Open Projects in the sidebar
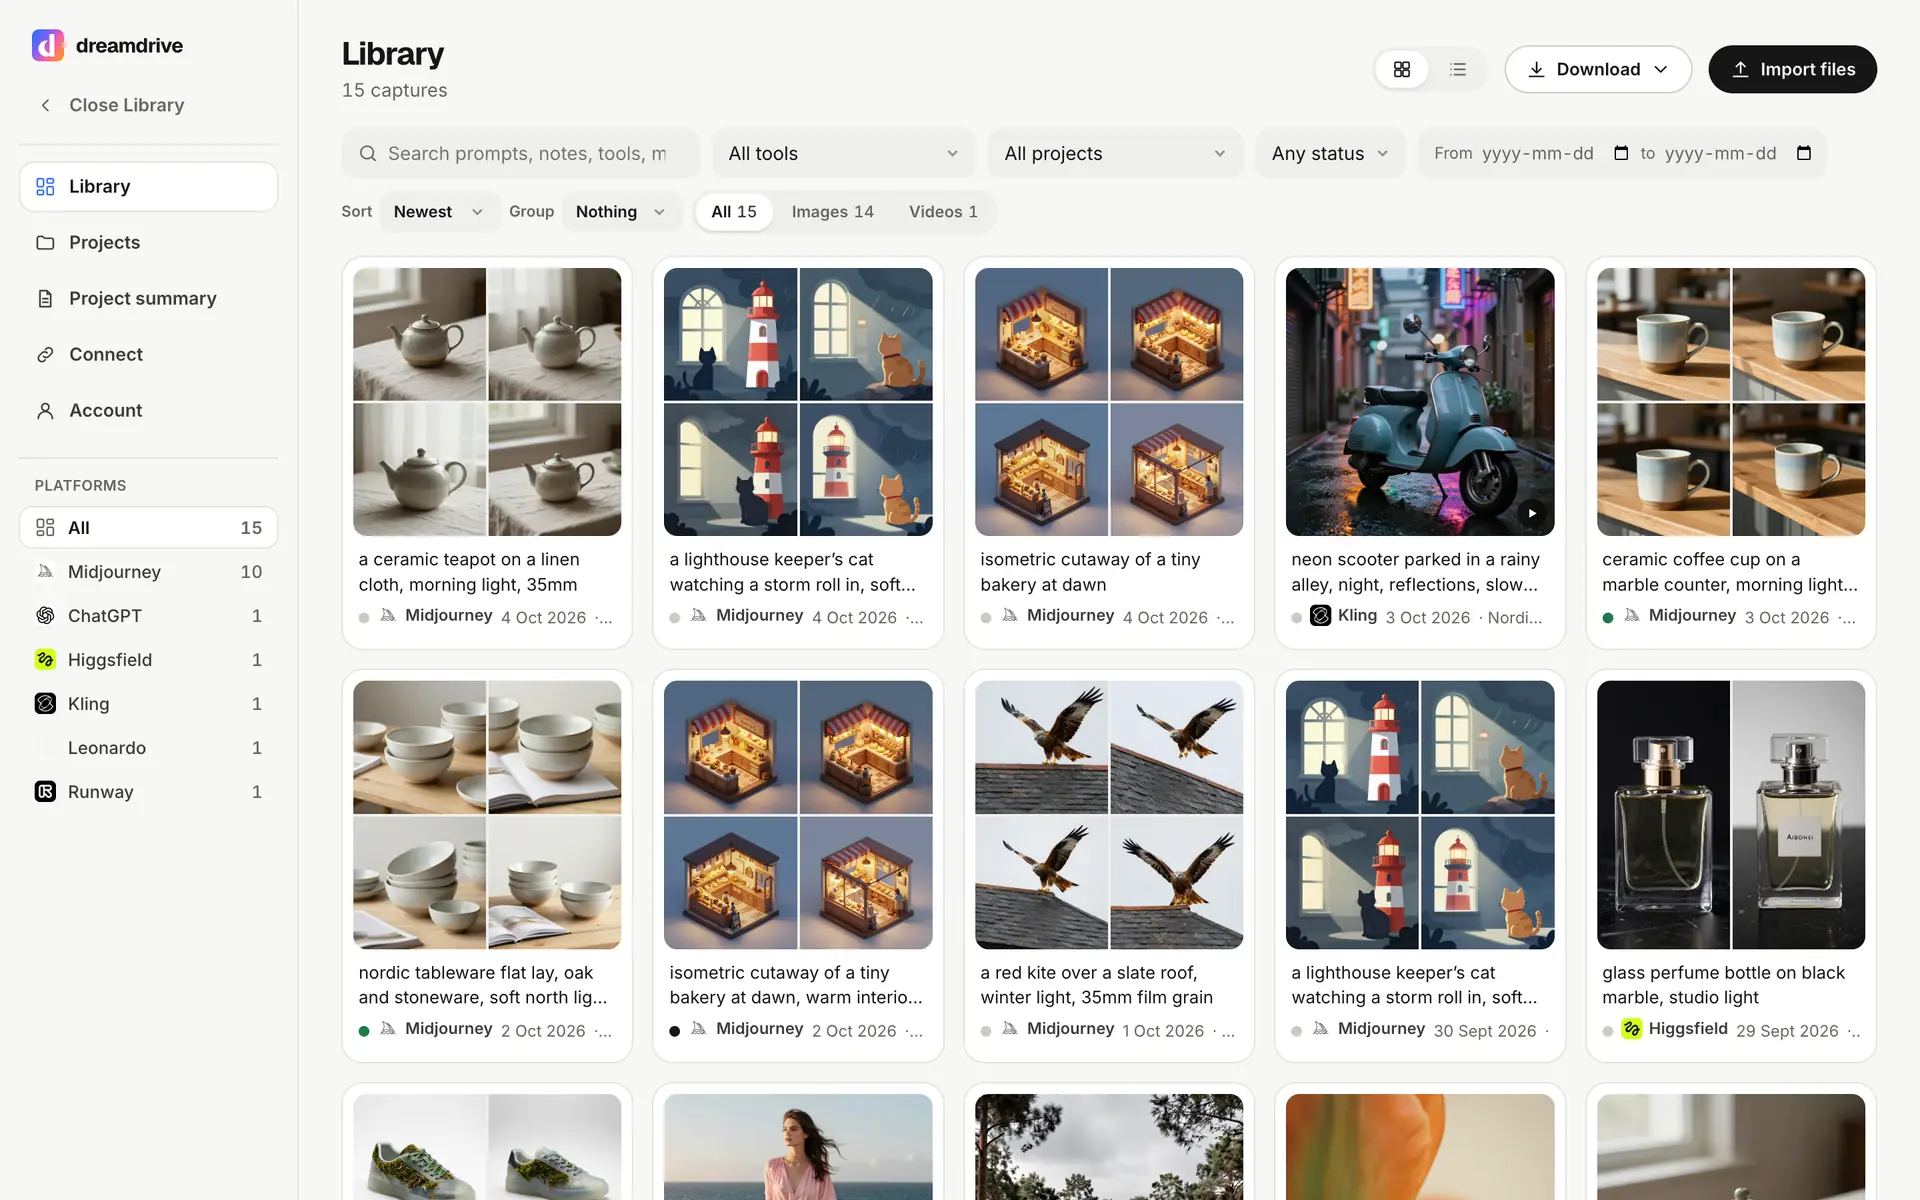 coord(148,243)
